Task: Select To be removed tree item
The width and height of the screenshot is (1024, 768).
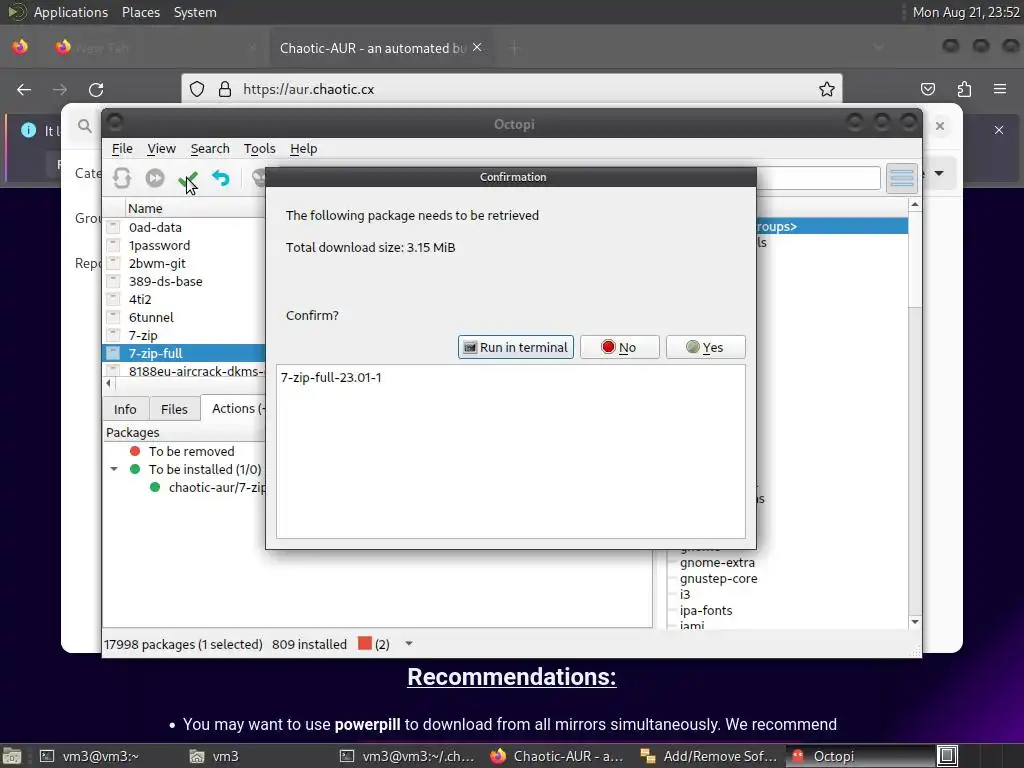Action: coord(191,451)
